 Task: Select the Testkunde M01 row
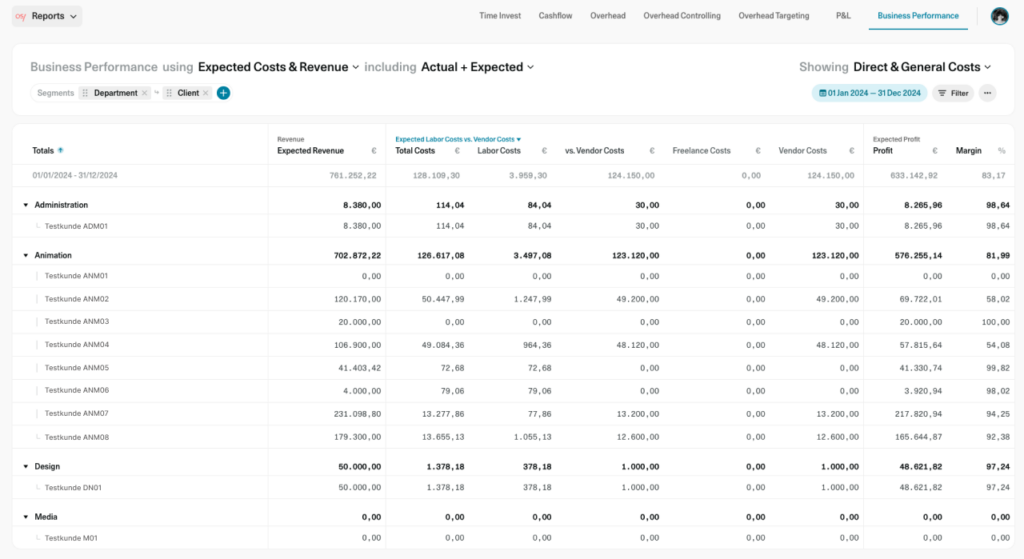point(513,538)
